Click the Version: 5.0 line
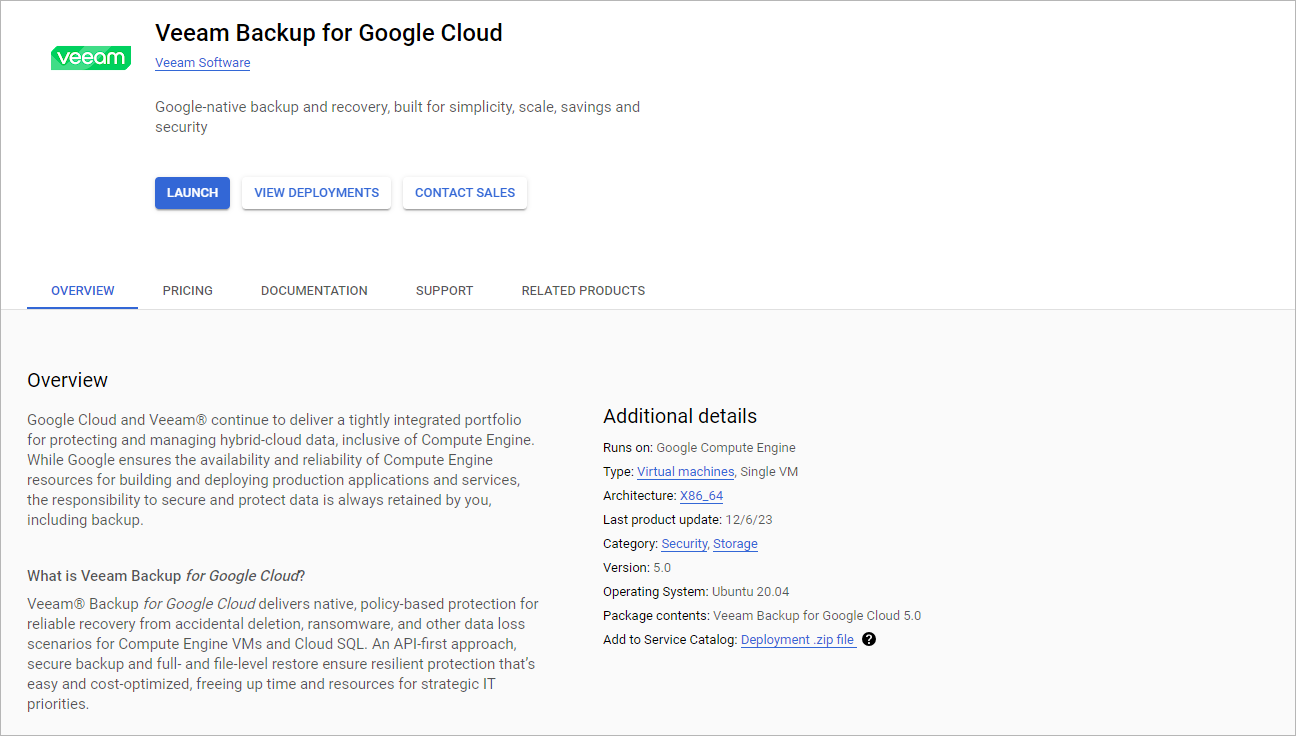 click(637, 568)
